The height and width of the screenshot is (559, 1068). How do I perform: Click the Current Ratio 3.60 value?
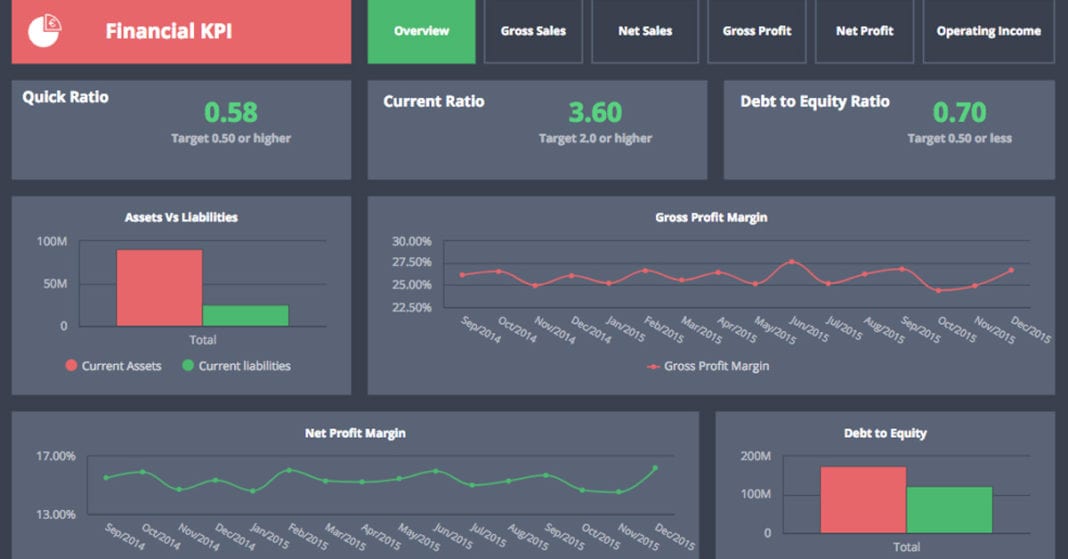pyautogui.click(x=595, y=112)
